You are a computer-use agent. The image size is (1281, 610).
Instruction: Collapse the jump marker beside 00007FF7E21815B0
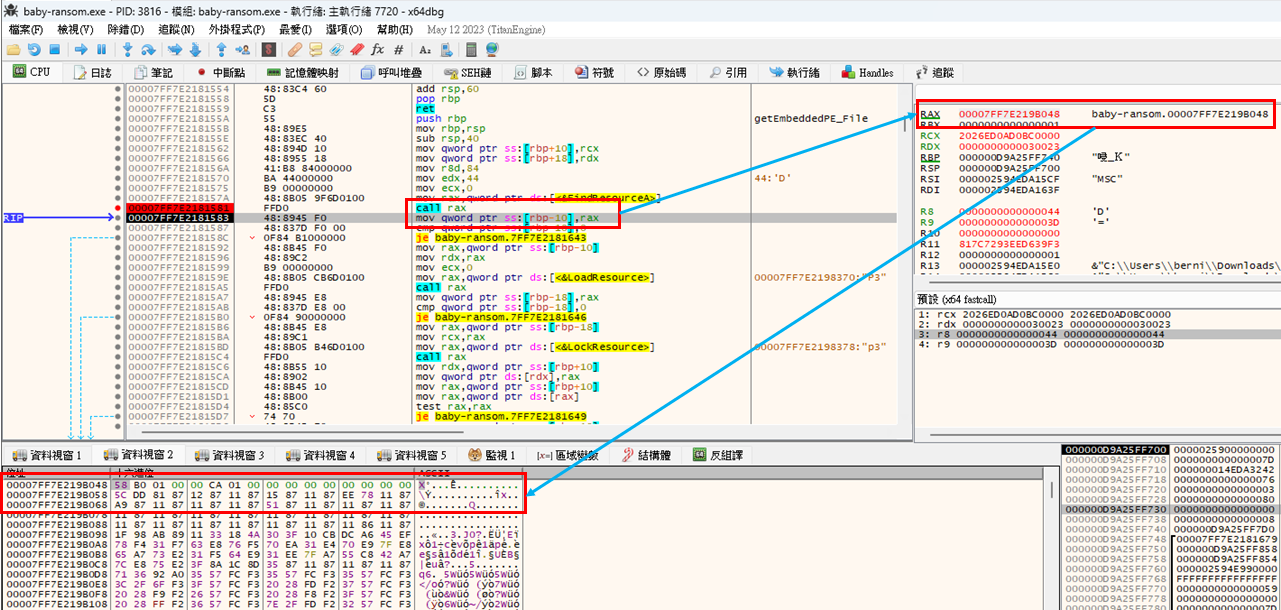point(254,317)
